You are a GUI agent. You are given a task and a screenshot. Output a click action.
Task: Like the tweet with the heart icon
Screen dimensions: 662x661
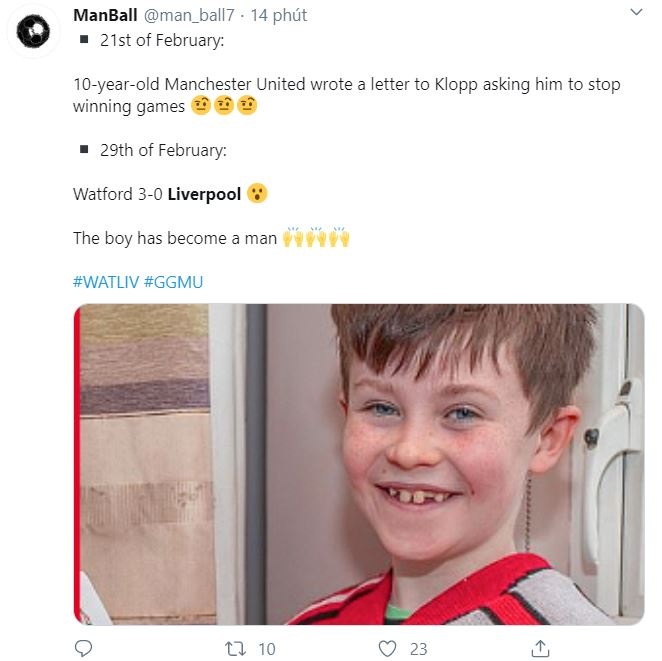387,648
